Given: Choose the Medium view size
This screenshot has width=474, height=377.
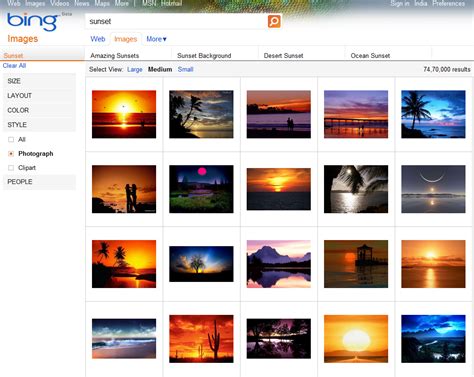Looking at the screenshot, I should pyautogui.click(x=160, y=69).
